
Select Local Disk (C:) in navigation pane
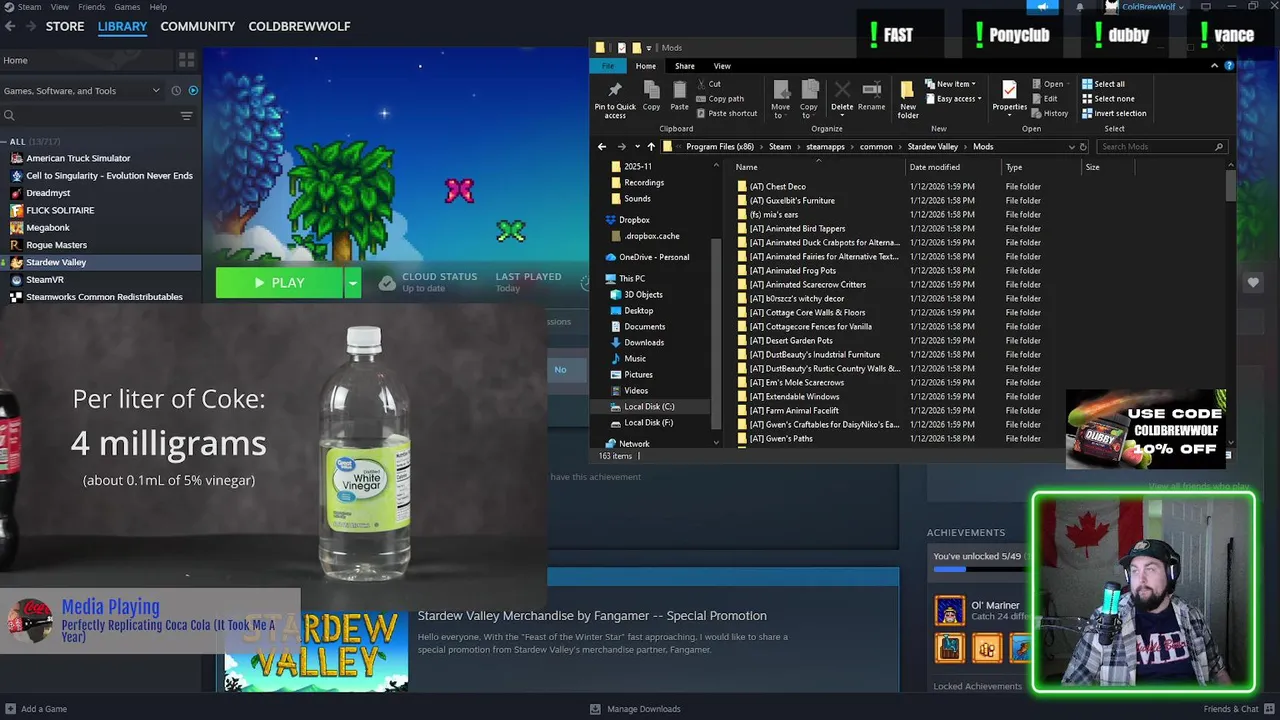(x=649, y=407)
